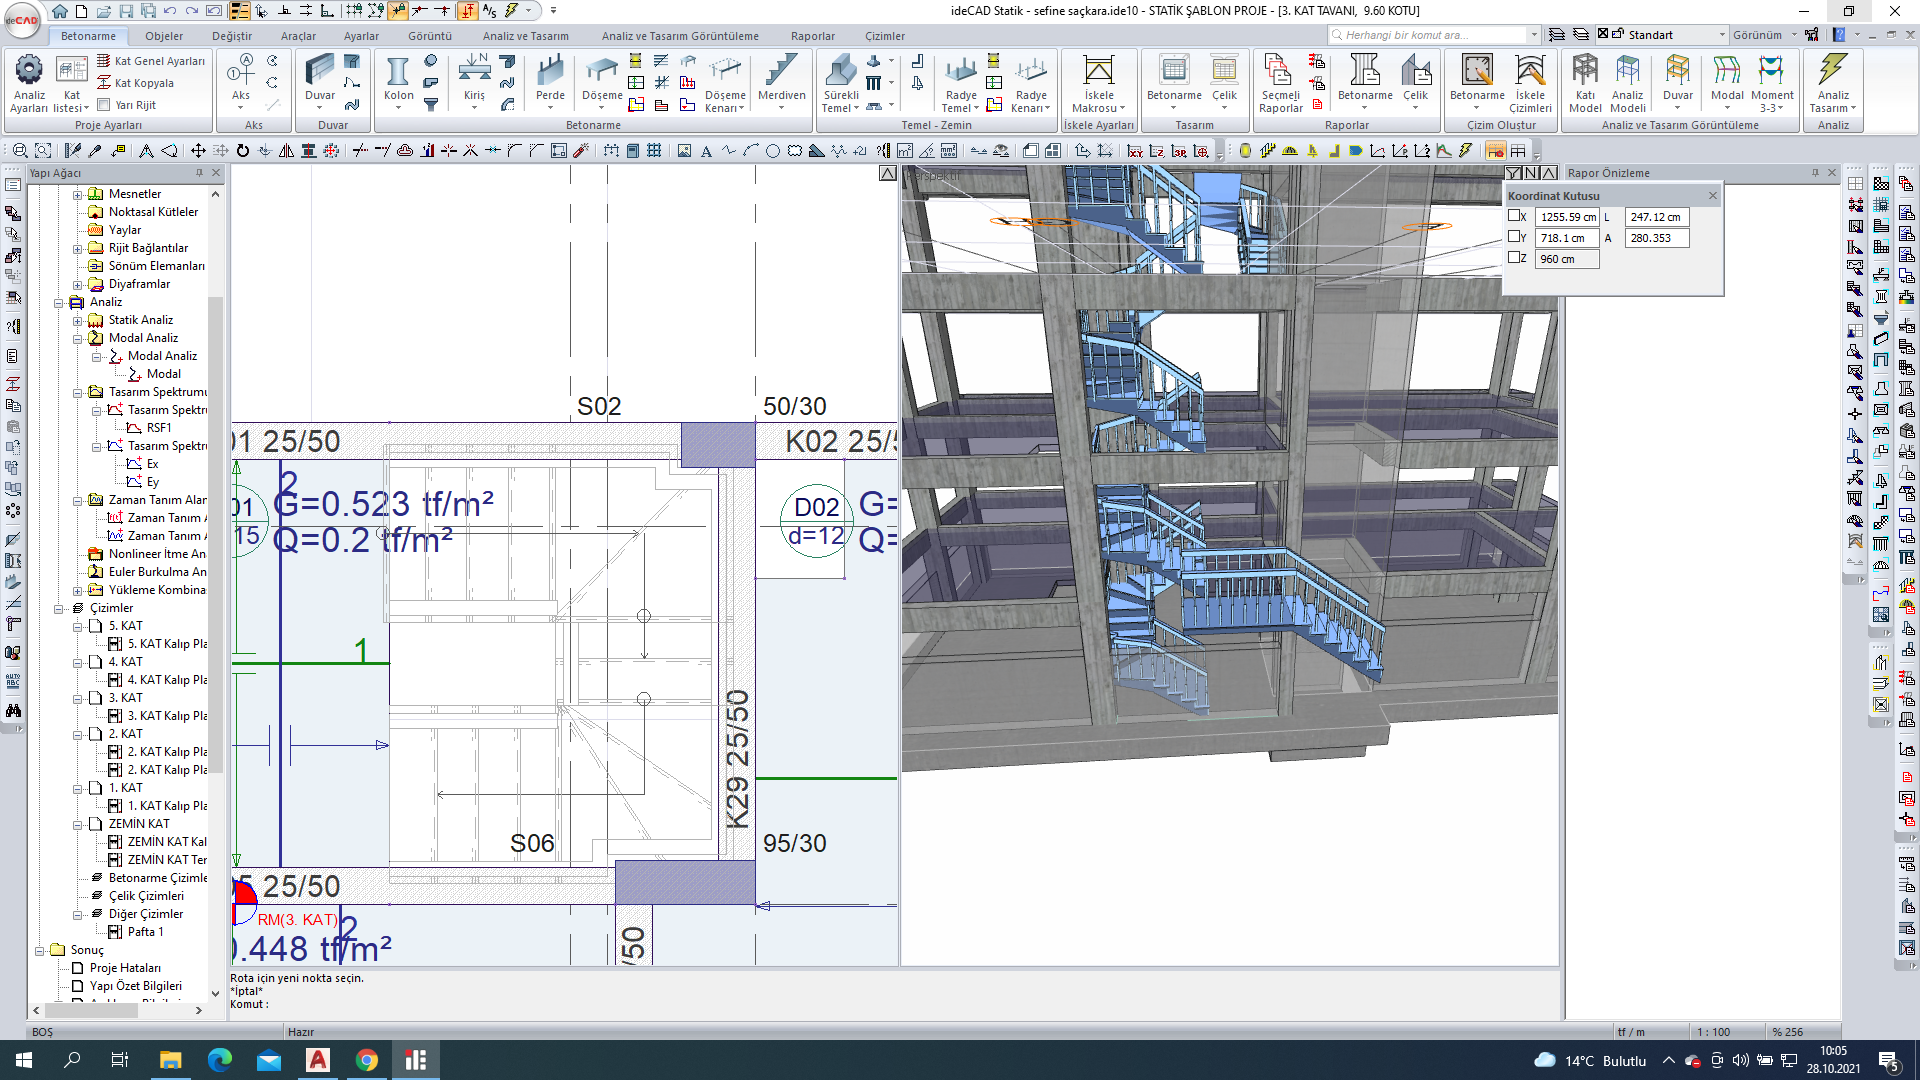The width and height of the screenshot is (1920, 1080).
Task: Run Analiz Tasarım lightning icon
Action: [1833, 83]
